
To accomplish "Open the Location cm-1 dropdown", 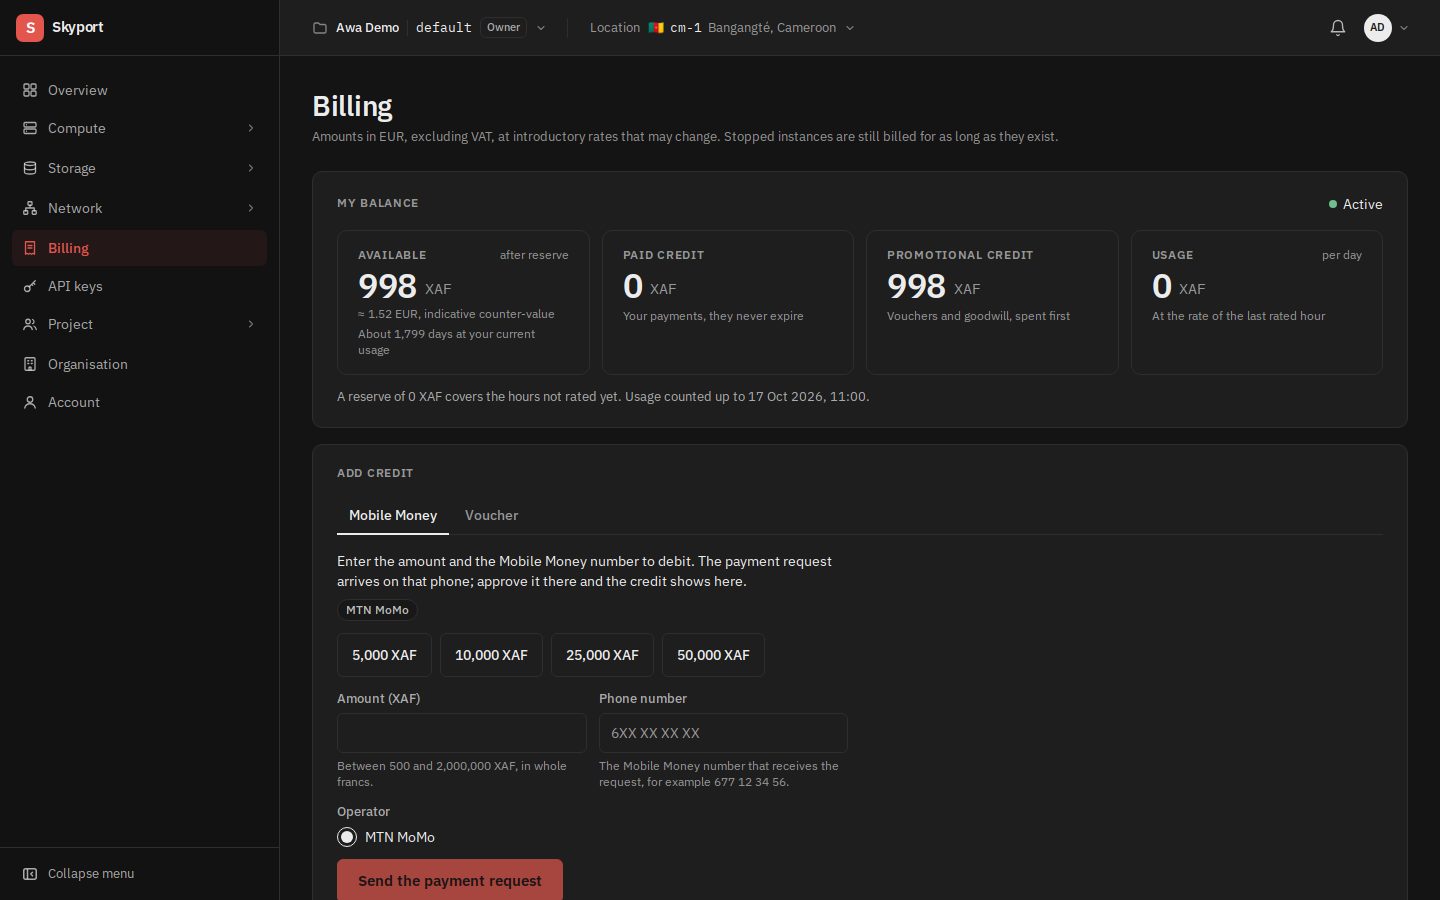I will pyautogui.click(x=722, y=28).
